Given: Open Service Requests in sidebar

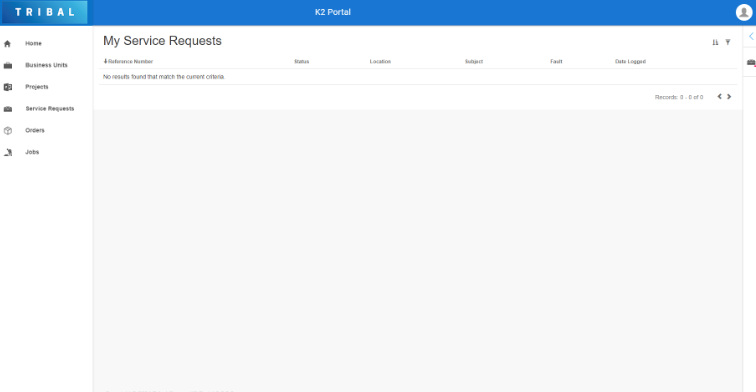Looking at the screenshot, I should pyautogui.click(x=50, y=108).
